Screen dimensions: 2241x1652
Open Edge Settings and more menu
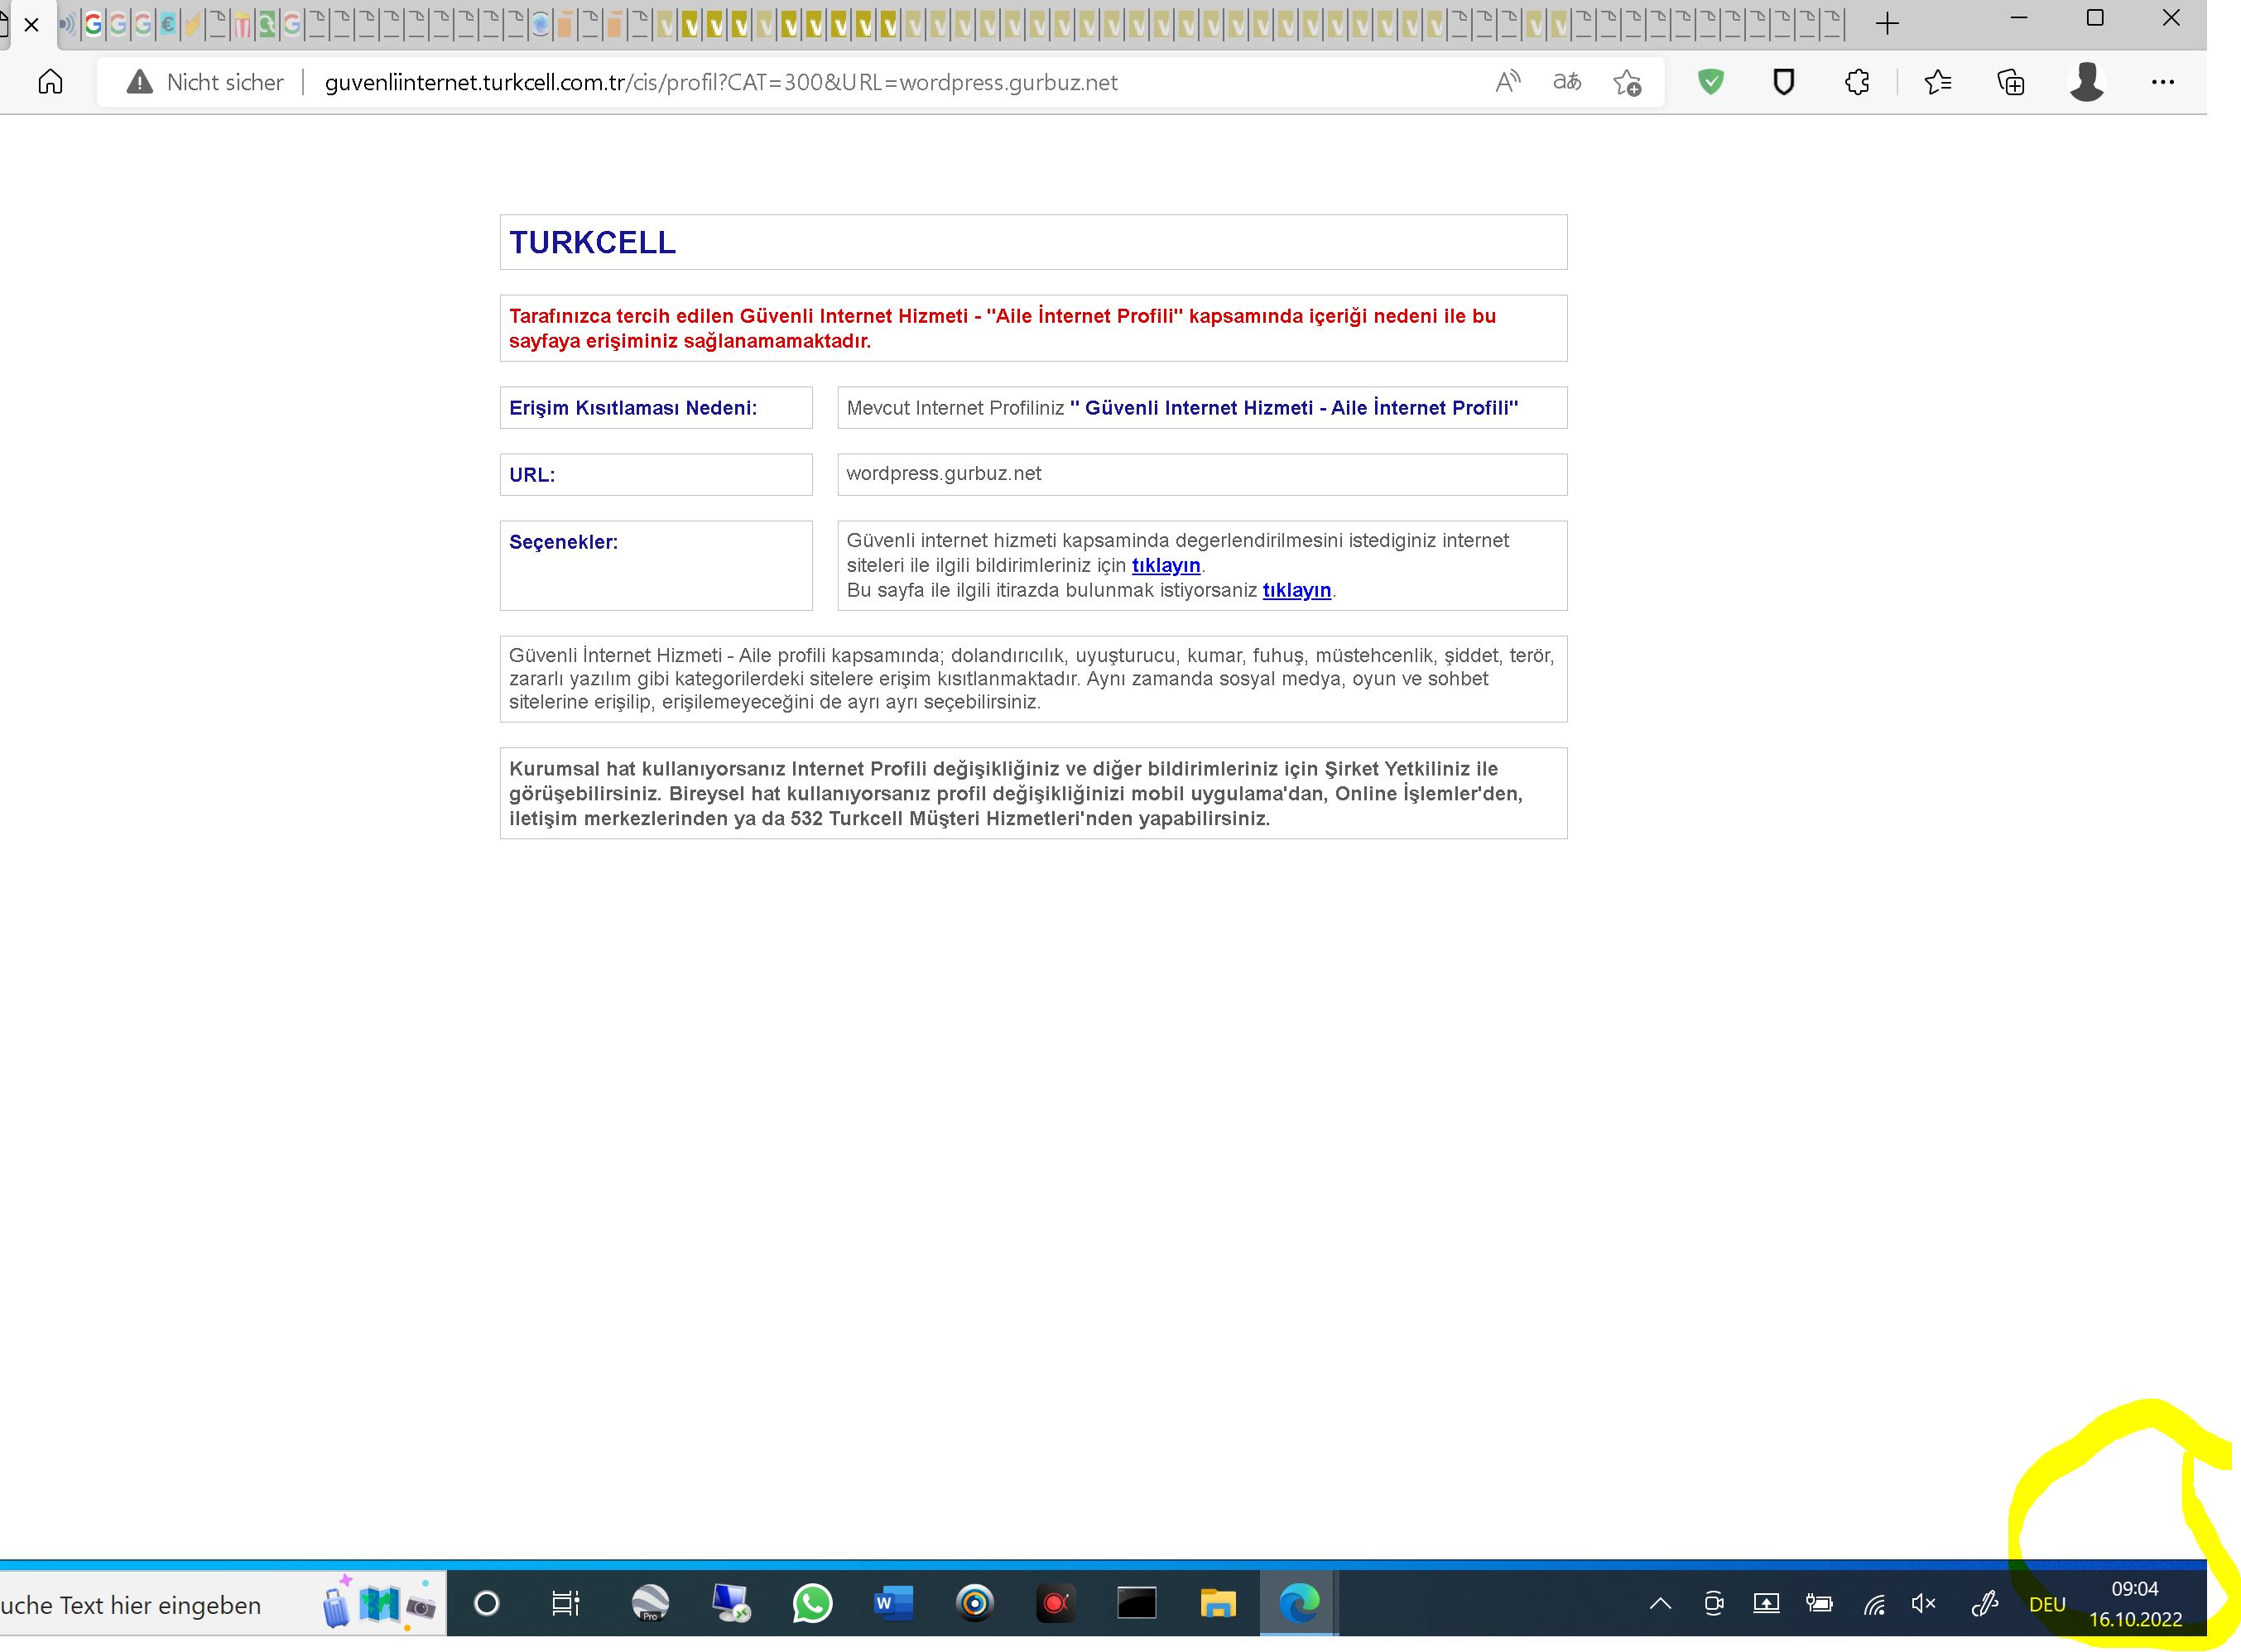(x=2162, y=82)
